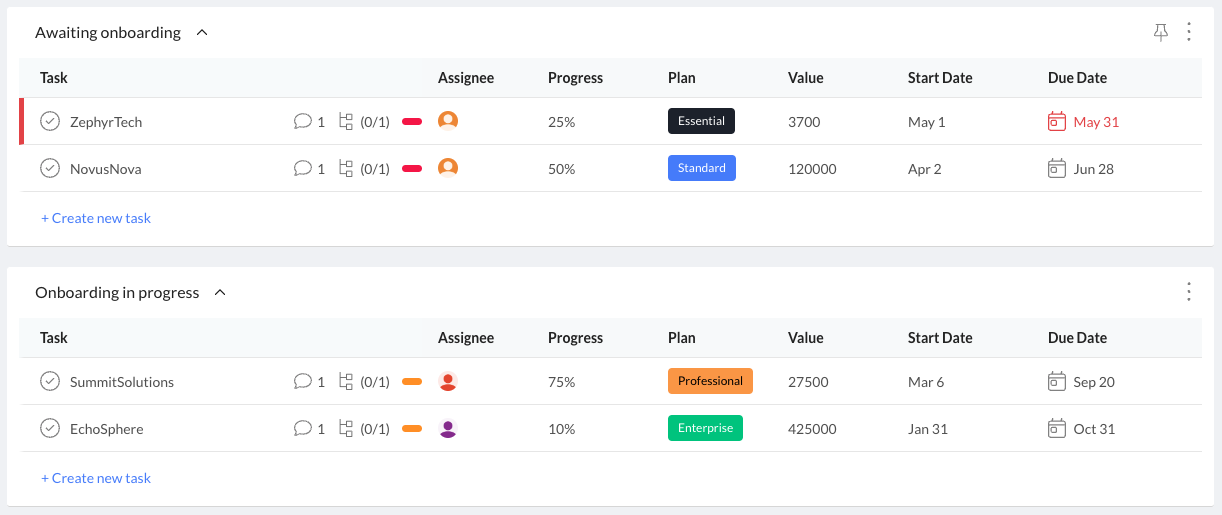Open the comment icon for EchoSphere
This screenshot has height=515, width=1222.
tap(302, 429)
